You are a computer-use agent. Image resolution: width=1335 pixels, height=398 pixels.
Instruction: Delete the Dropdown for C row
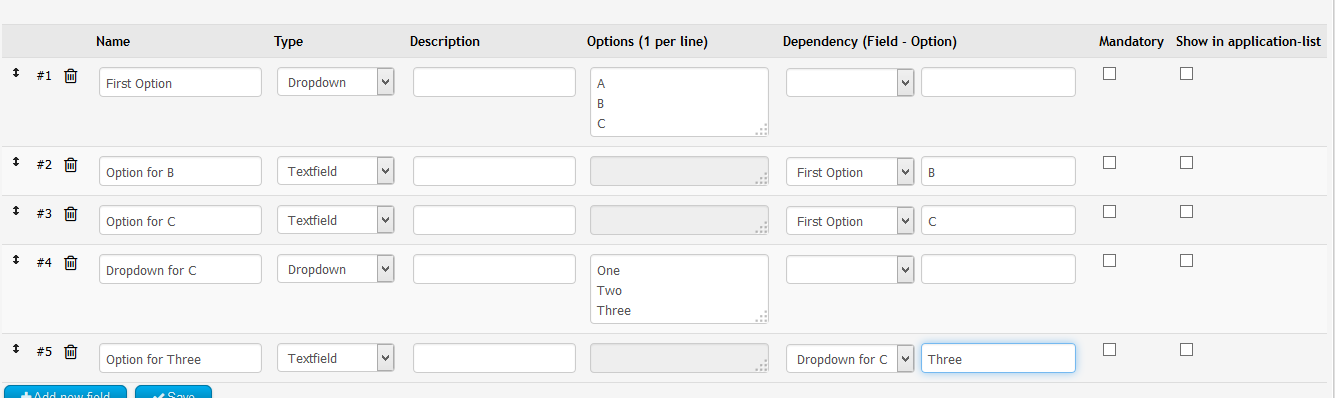coord(70,263)
